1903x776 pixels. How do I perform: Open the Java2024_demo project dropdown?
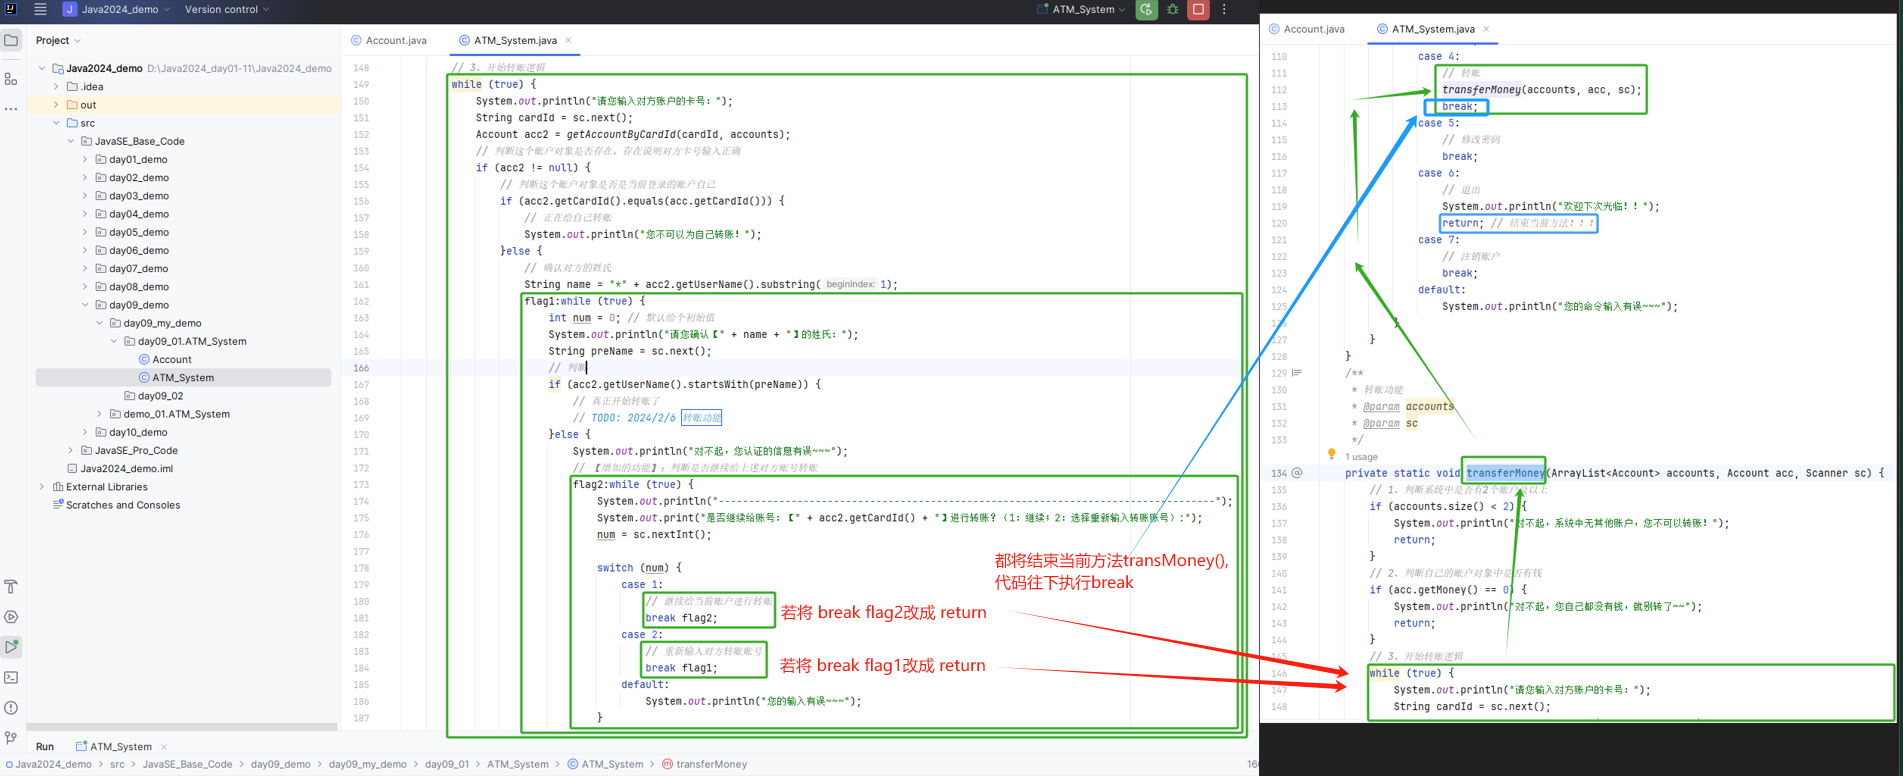pos(117,9)
